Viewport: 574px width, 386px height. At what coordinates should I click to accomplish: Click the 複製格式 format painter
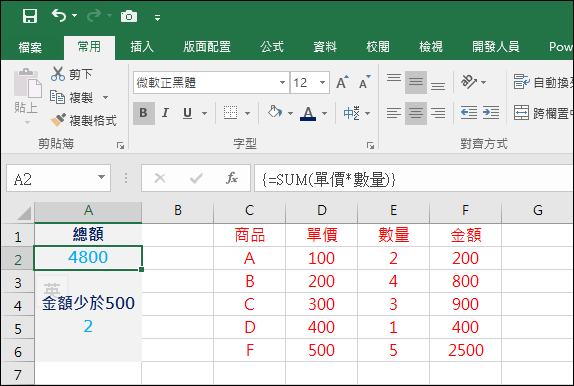tap(83, 120)
